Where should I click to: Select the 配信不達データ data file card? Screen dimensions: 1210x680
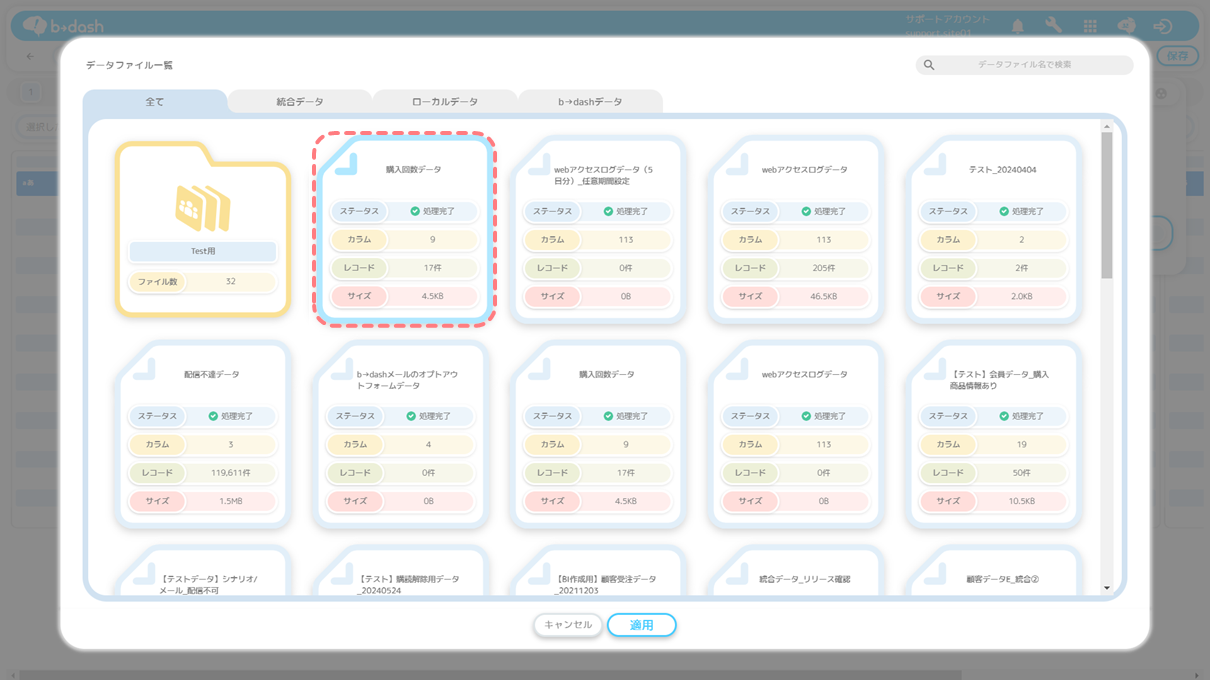[x=203, y=435]
